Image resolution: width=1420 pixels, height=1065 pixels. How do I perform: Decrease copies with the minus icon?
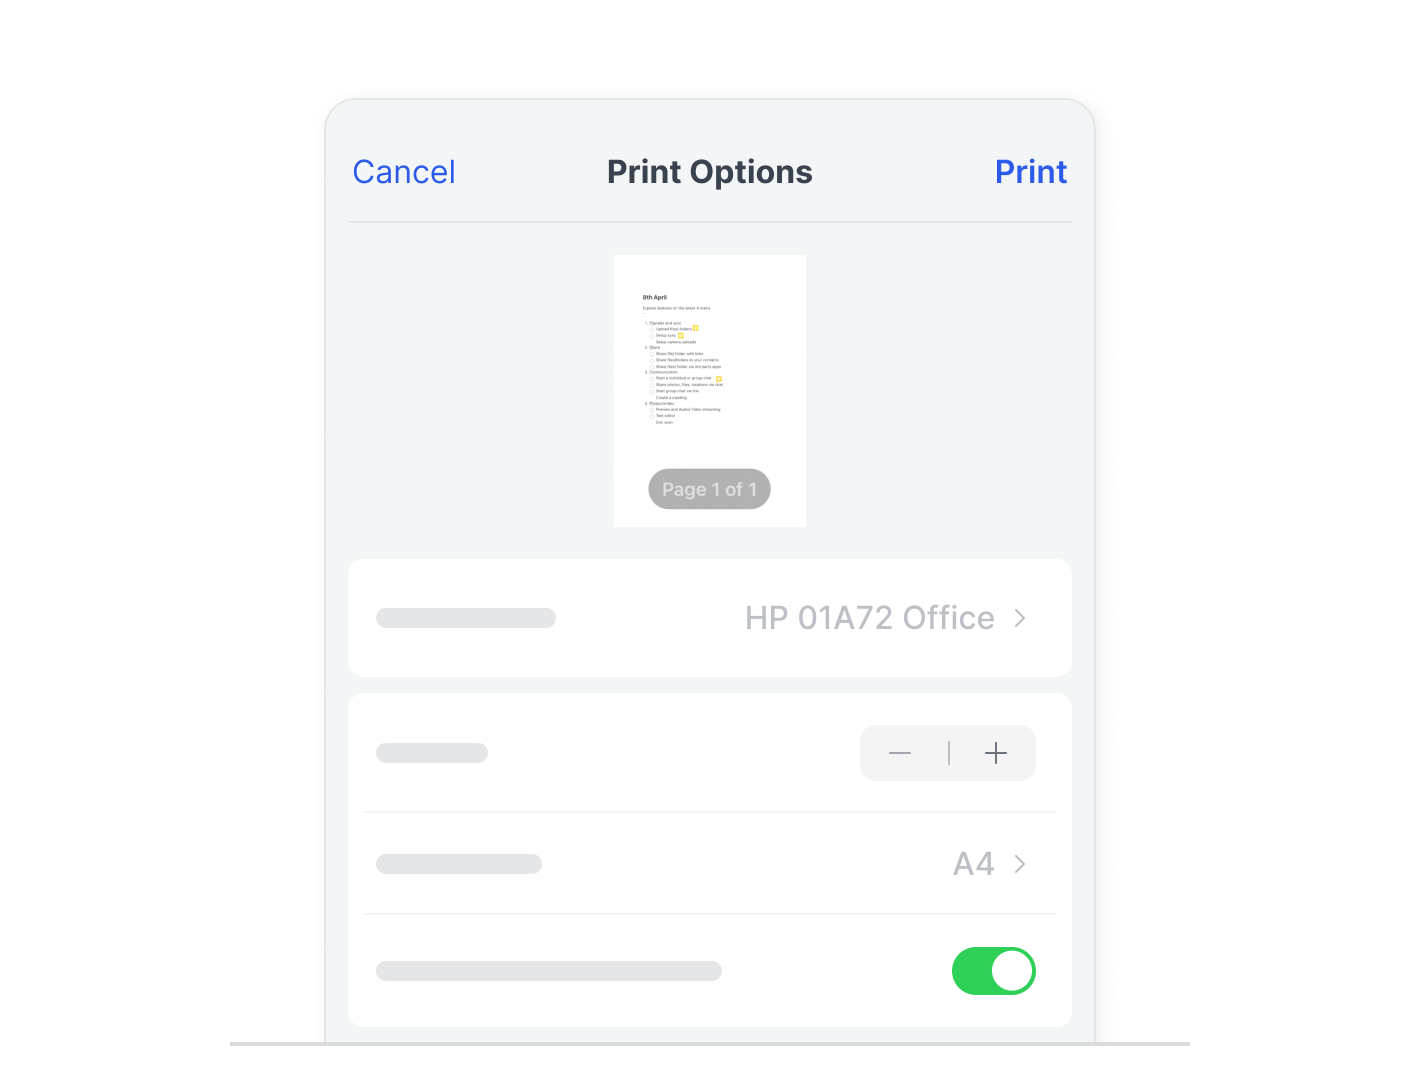(900, 753)
